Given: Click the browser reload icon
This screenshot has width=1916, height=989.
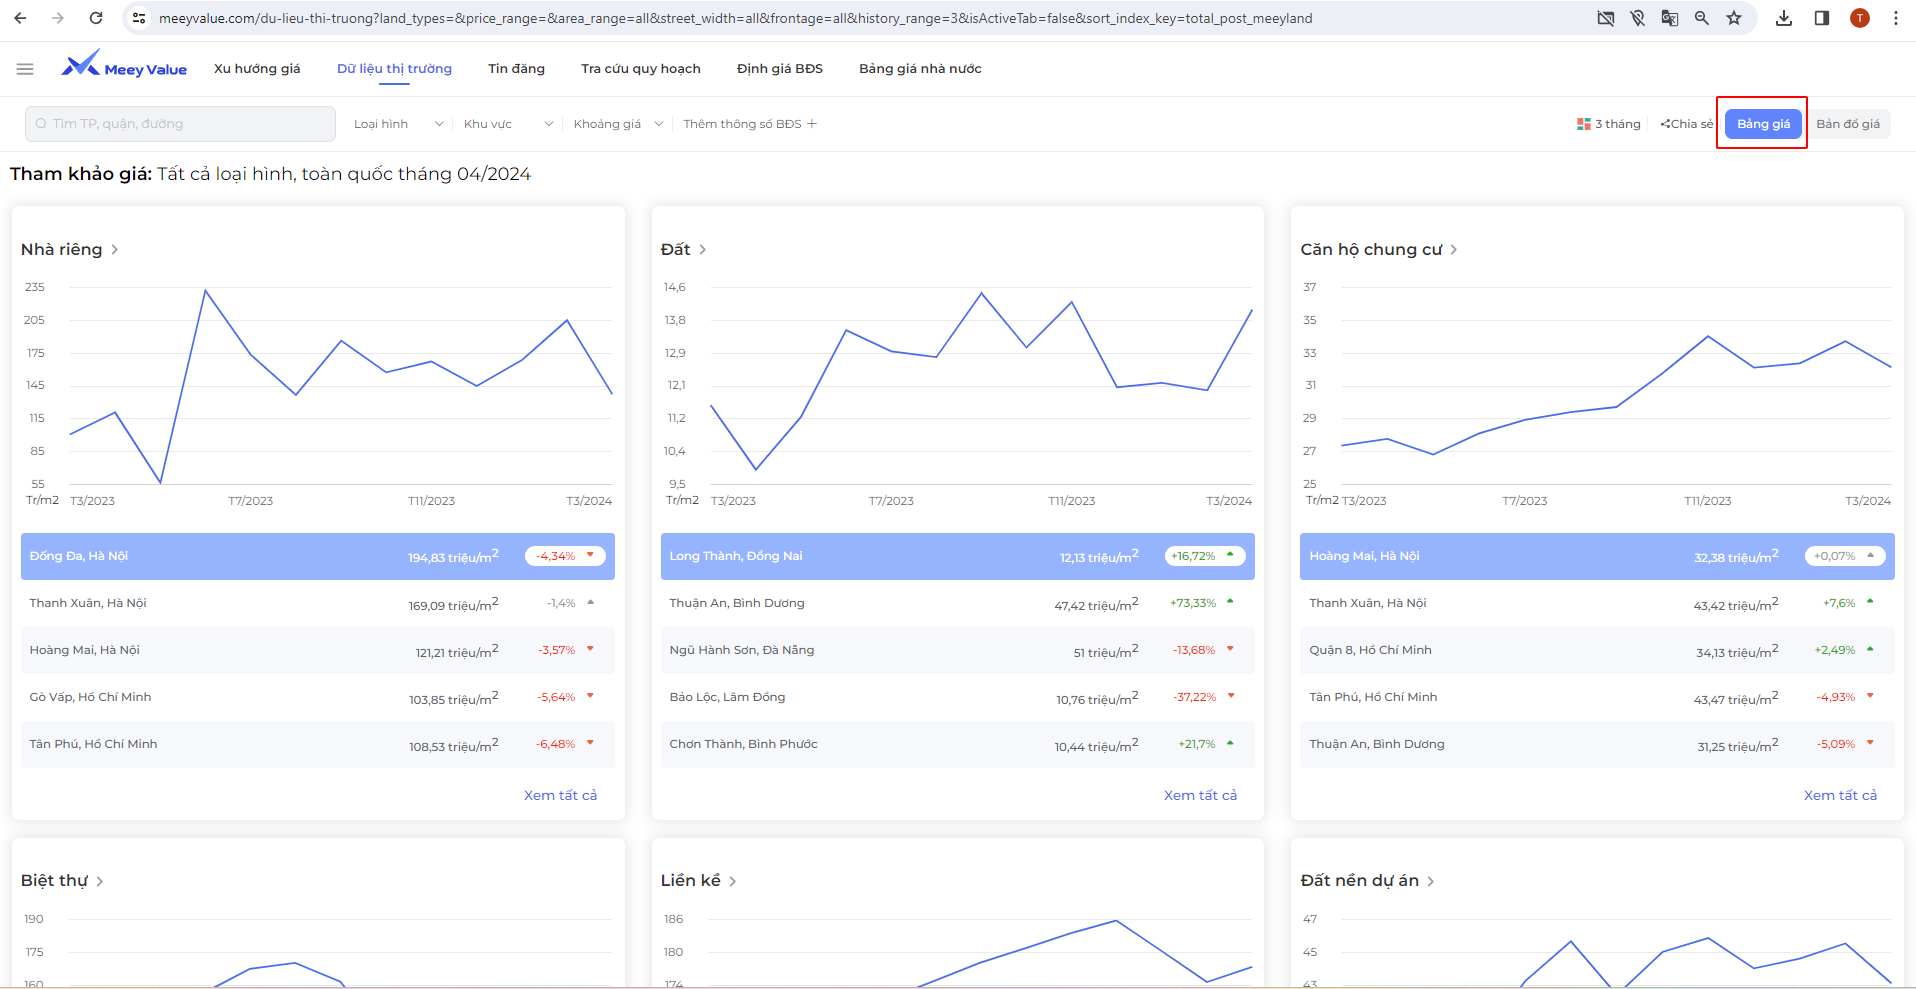Looking at the screenshot, I should pos(96,18).
